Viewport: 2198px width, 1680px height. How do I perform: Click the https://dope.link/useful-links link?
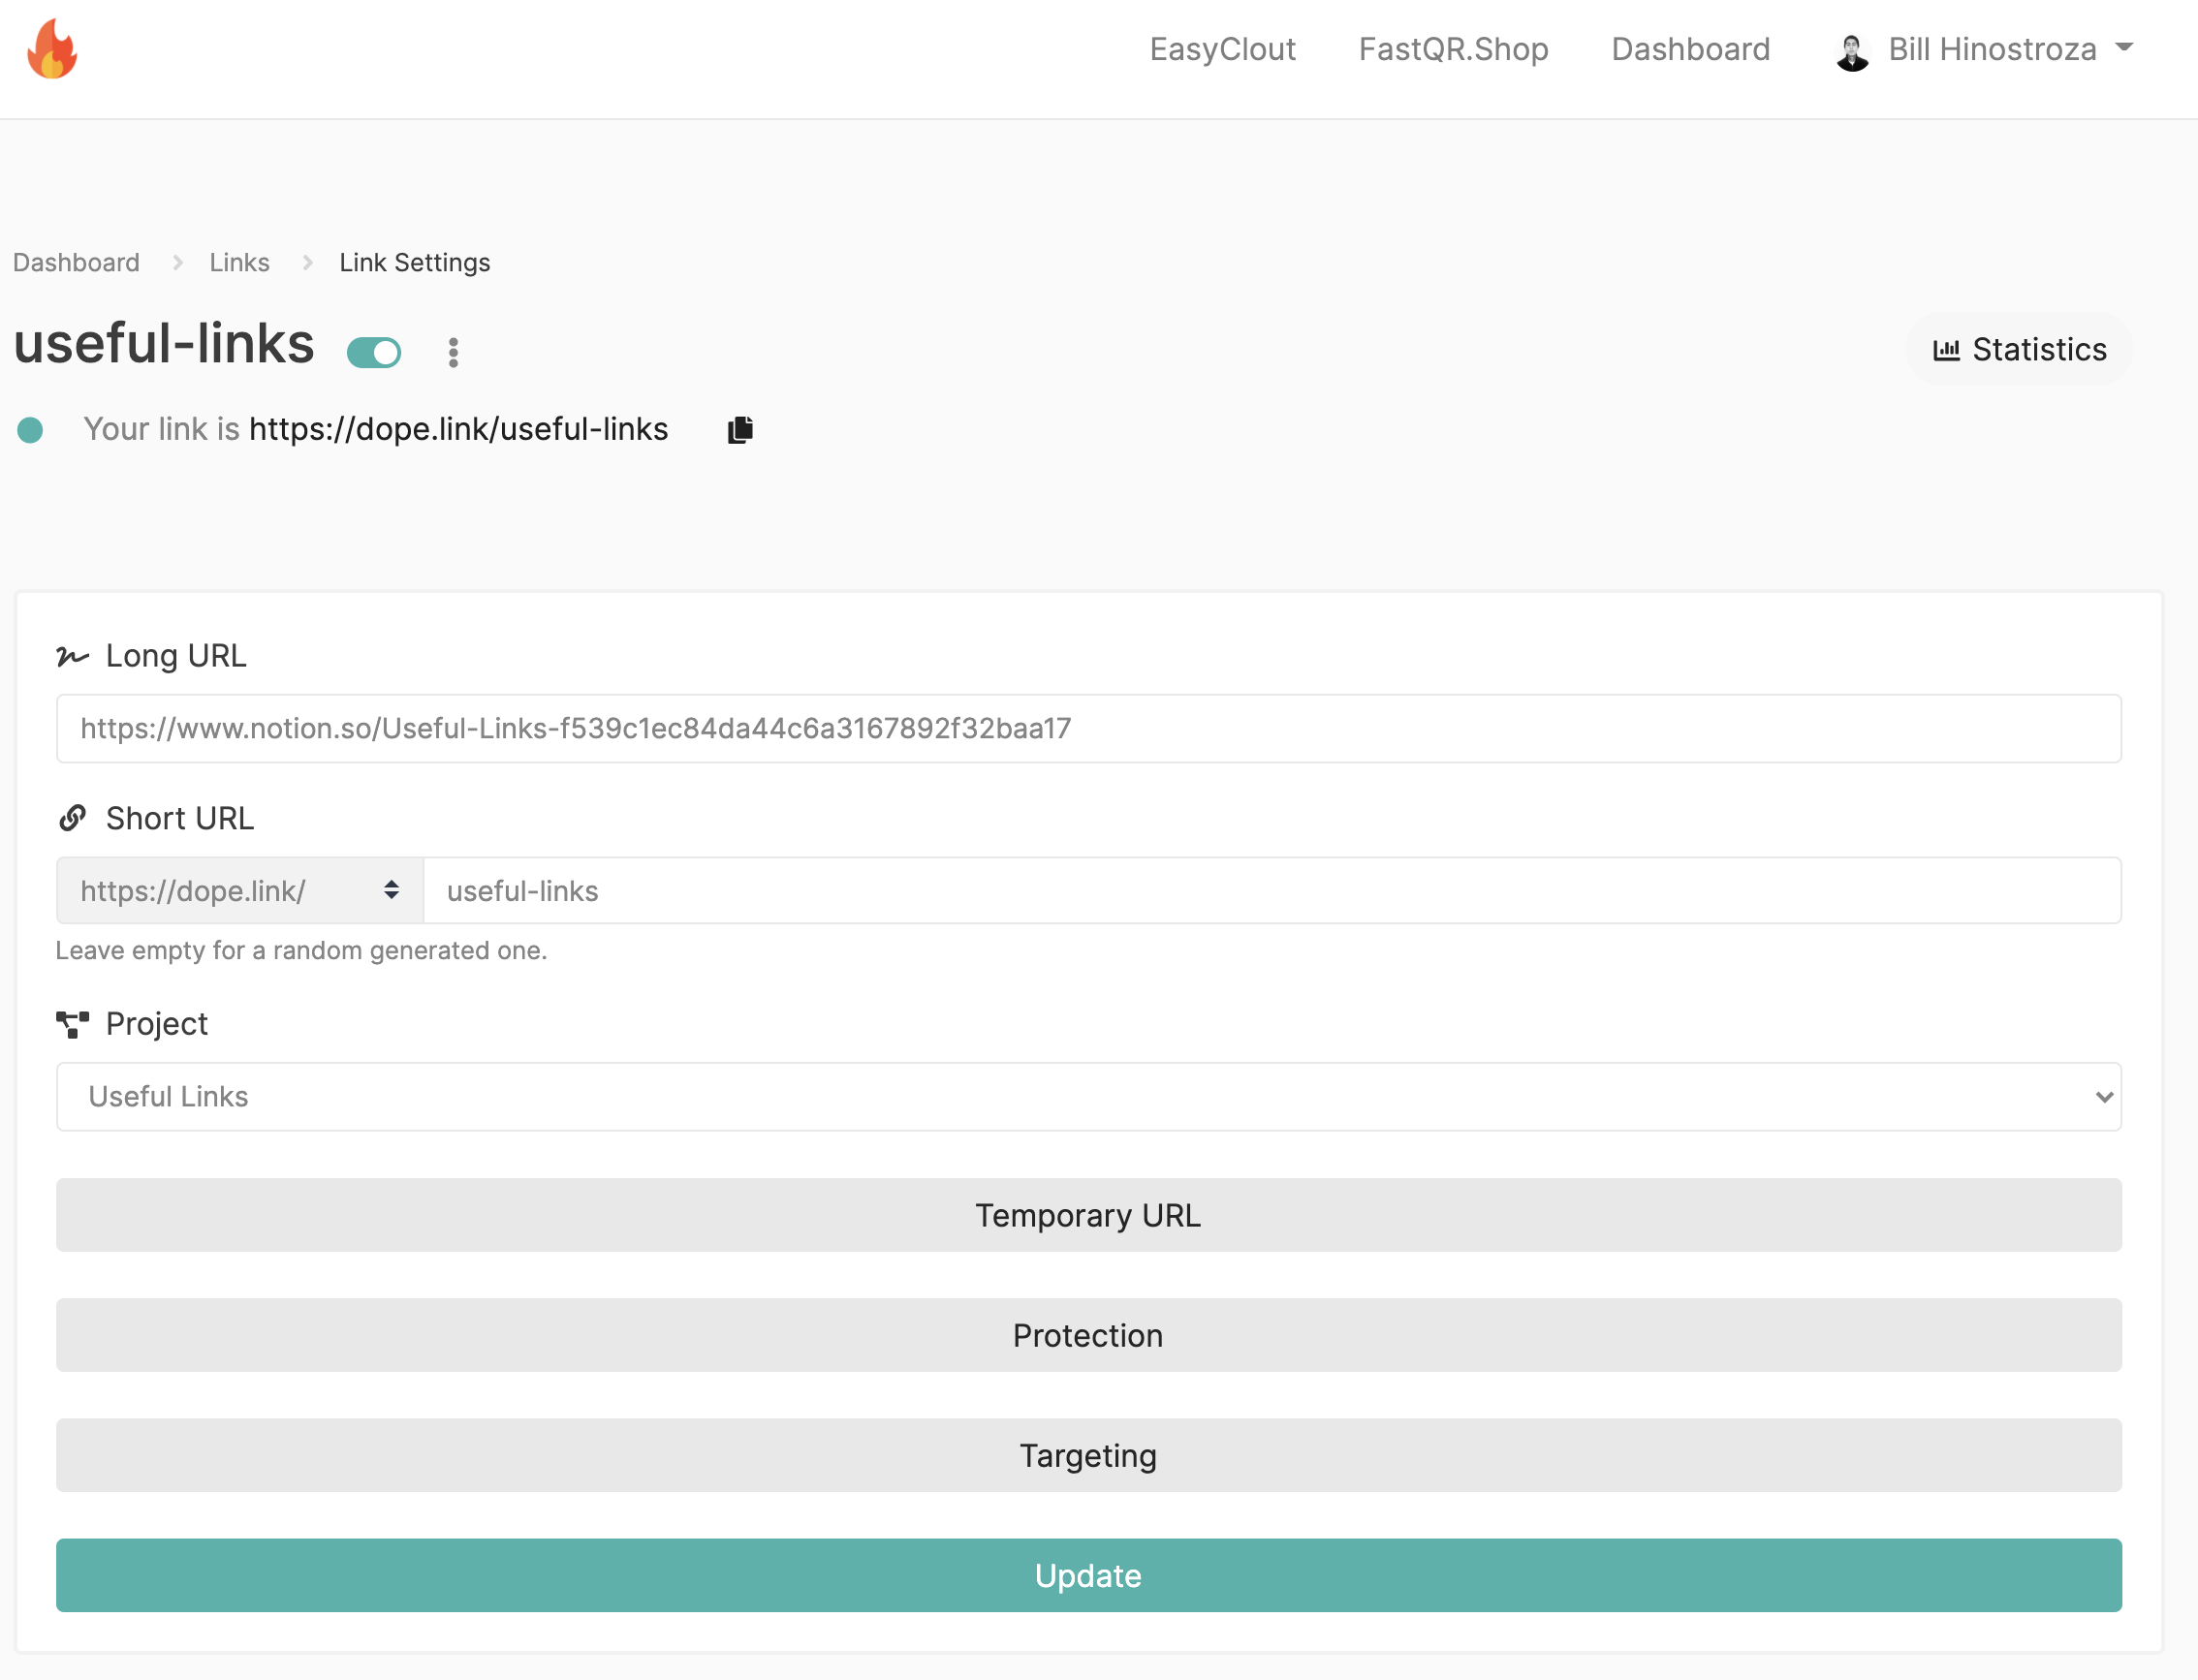[x=458, y=429]
